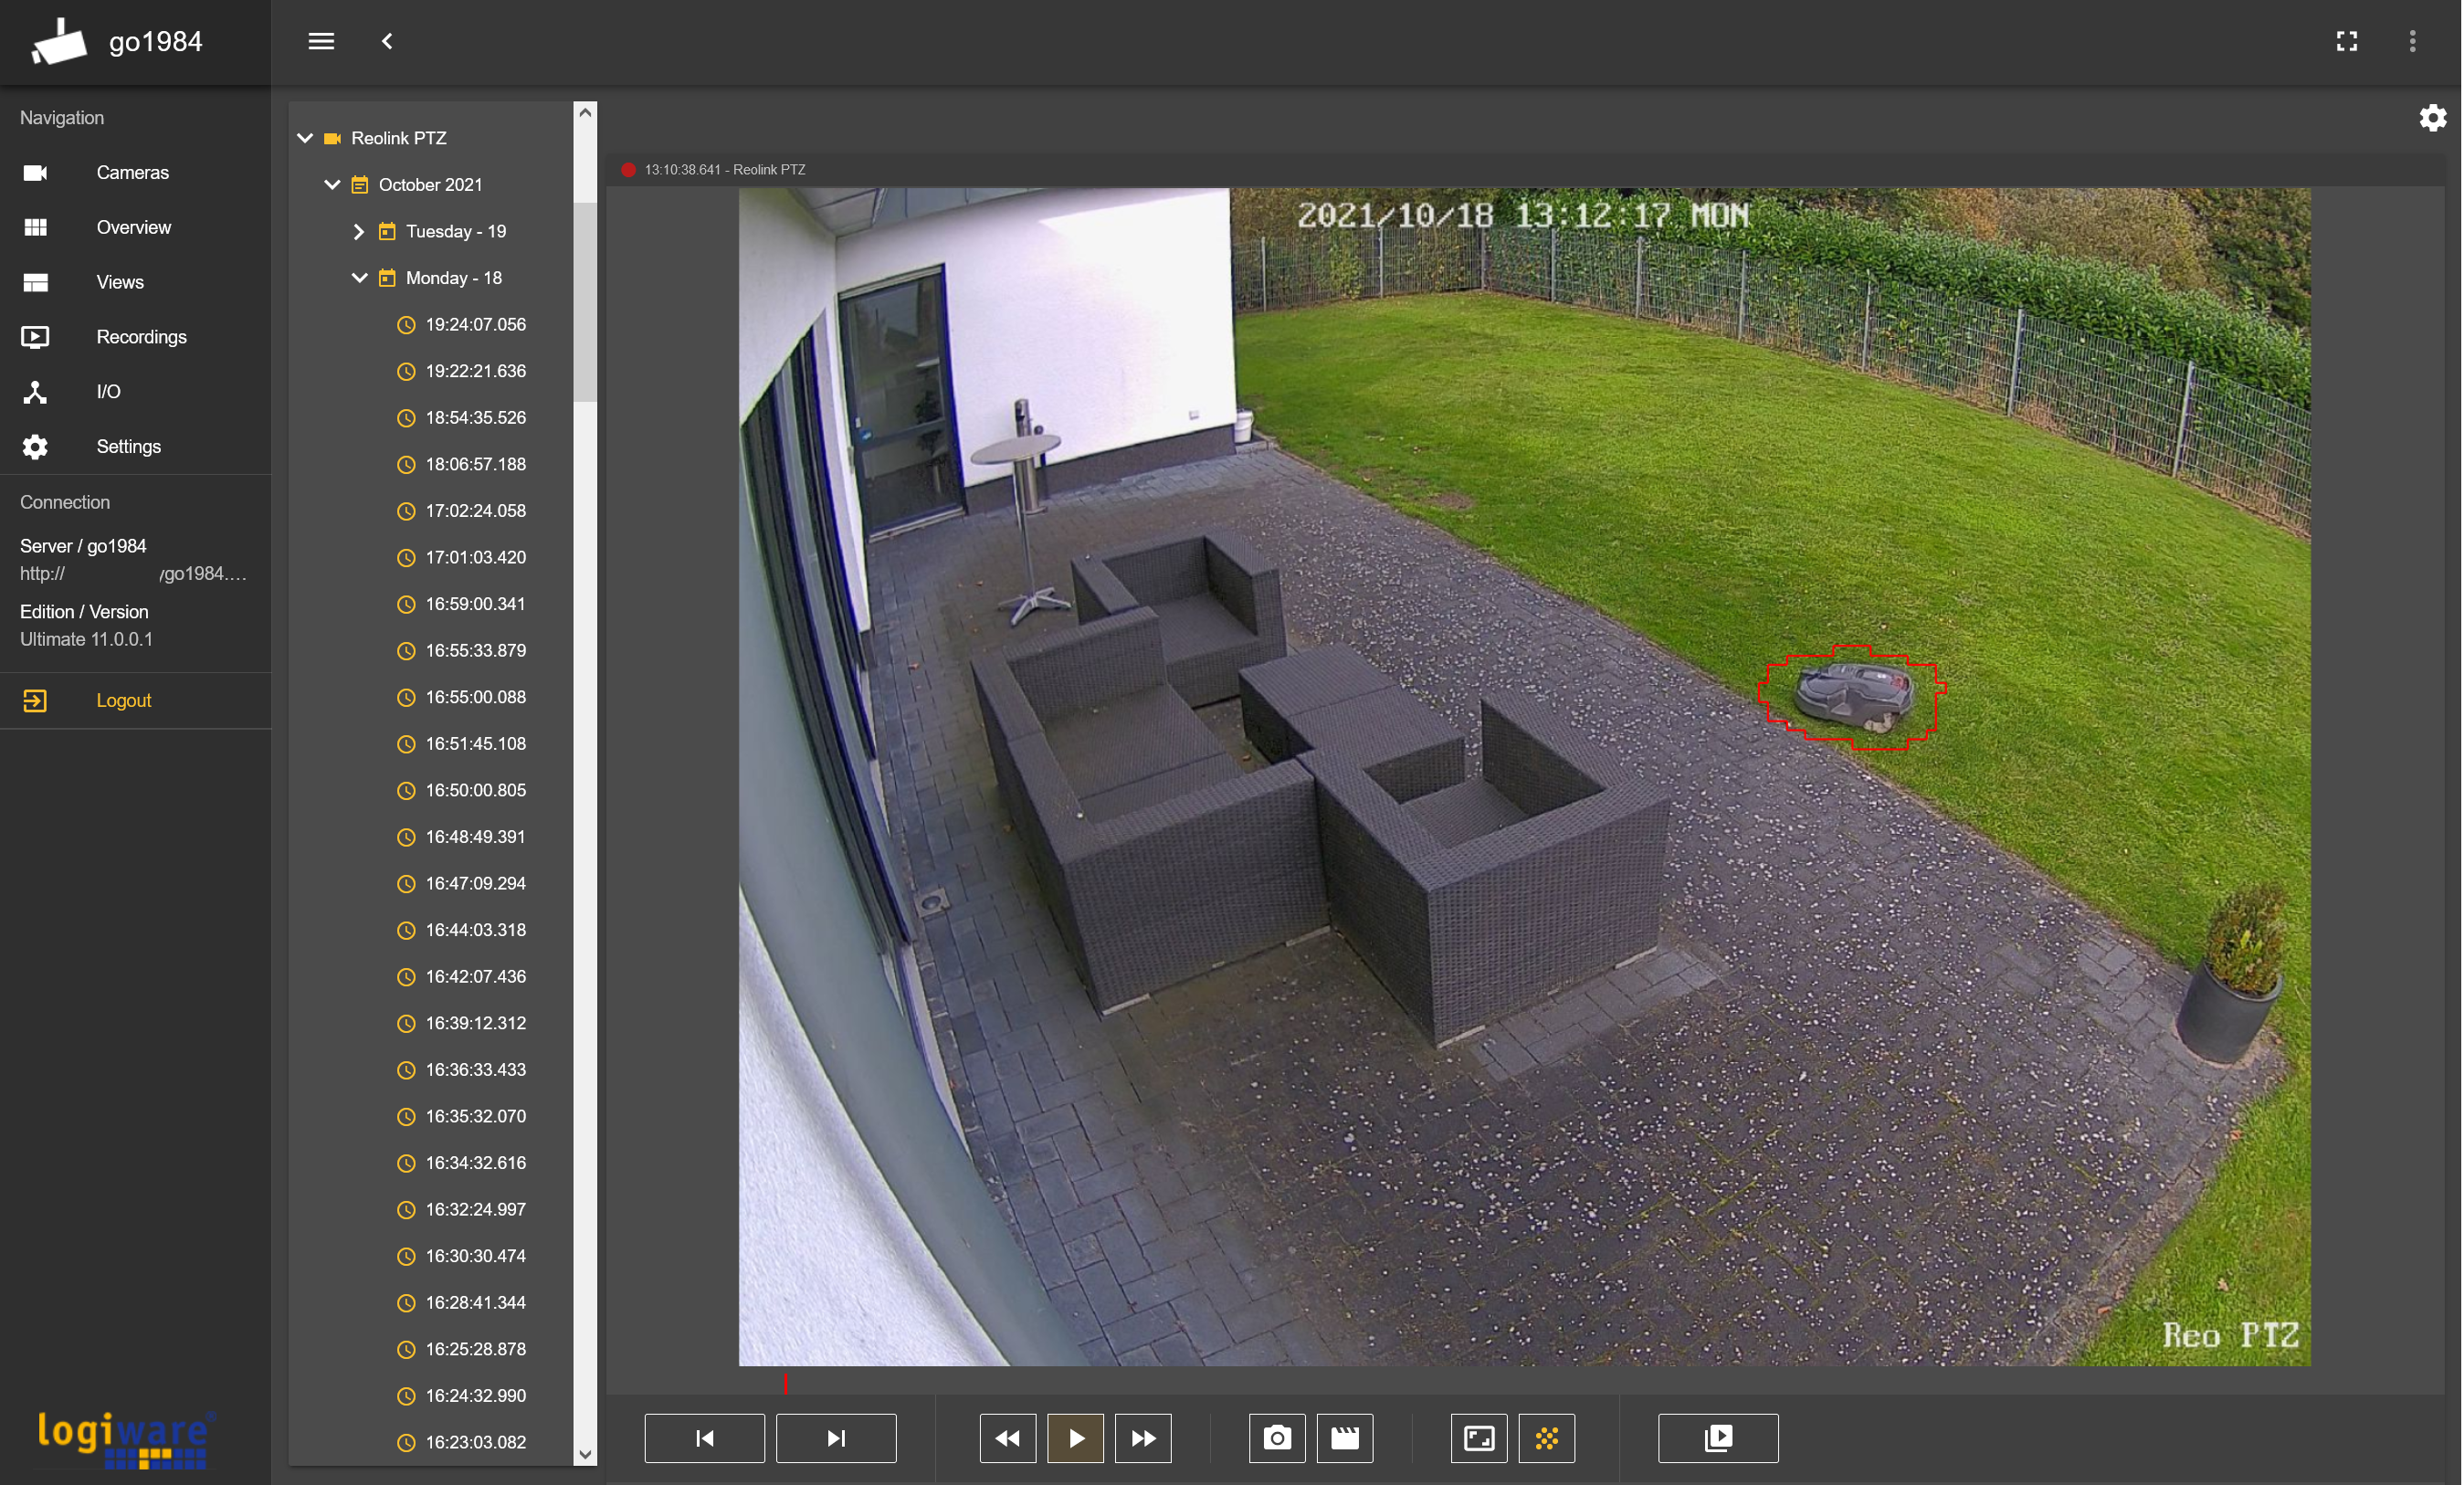
Task: Click the I/O network icon
Action: click(35, 392)
